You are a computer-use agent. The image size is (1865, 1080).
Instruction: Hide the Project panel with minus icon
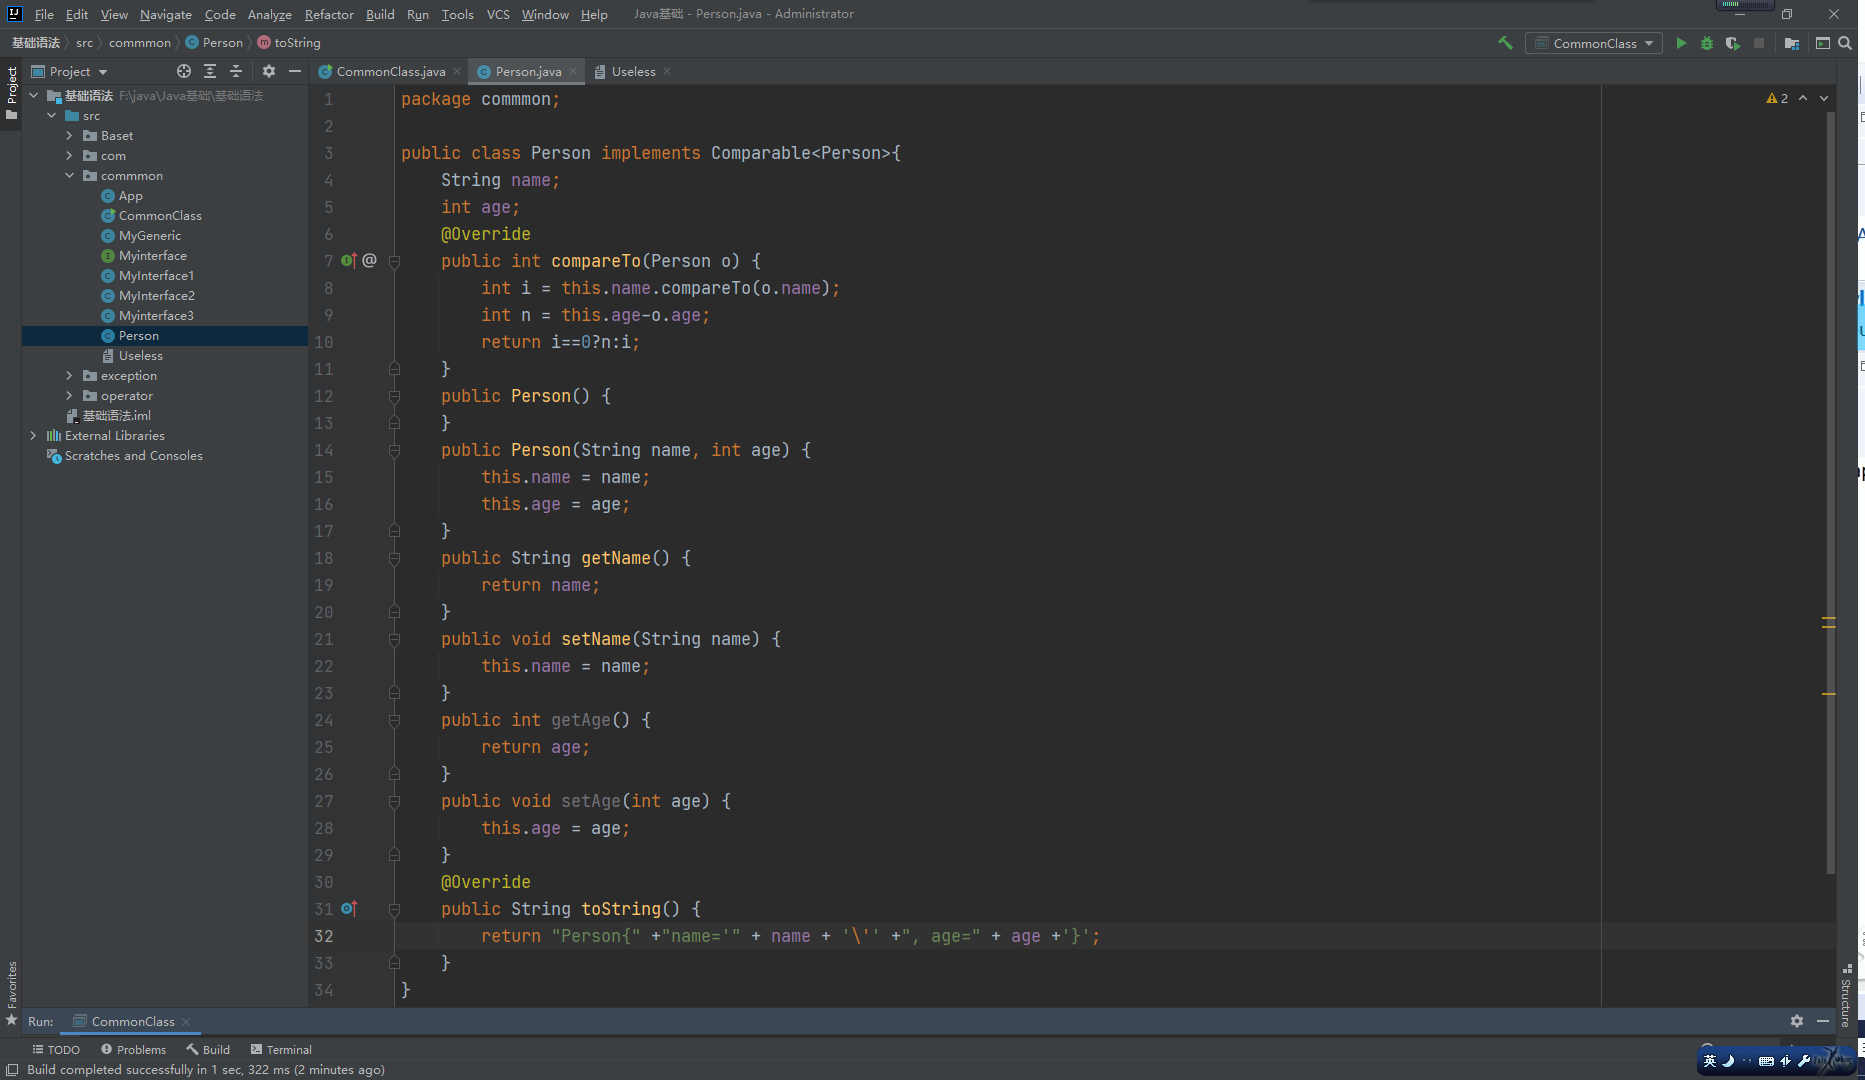pyautogui.click(x=295, y=71)
